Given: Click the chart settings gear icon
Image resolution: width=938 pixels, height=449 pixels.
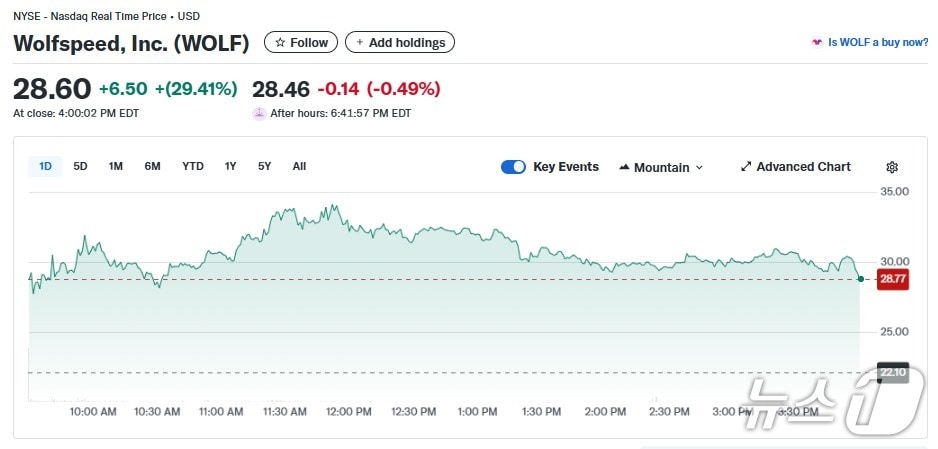Looking at the screenshot, I should point(892,167).
